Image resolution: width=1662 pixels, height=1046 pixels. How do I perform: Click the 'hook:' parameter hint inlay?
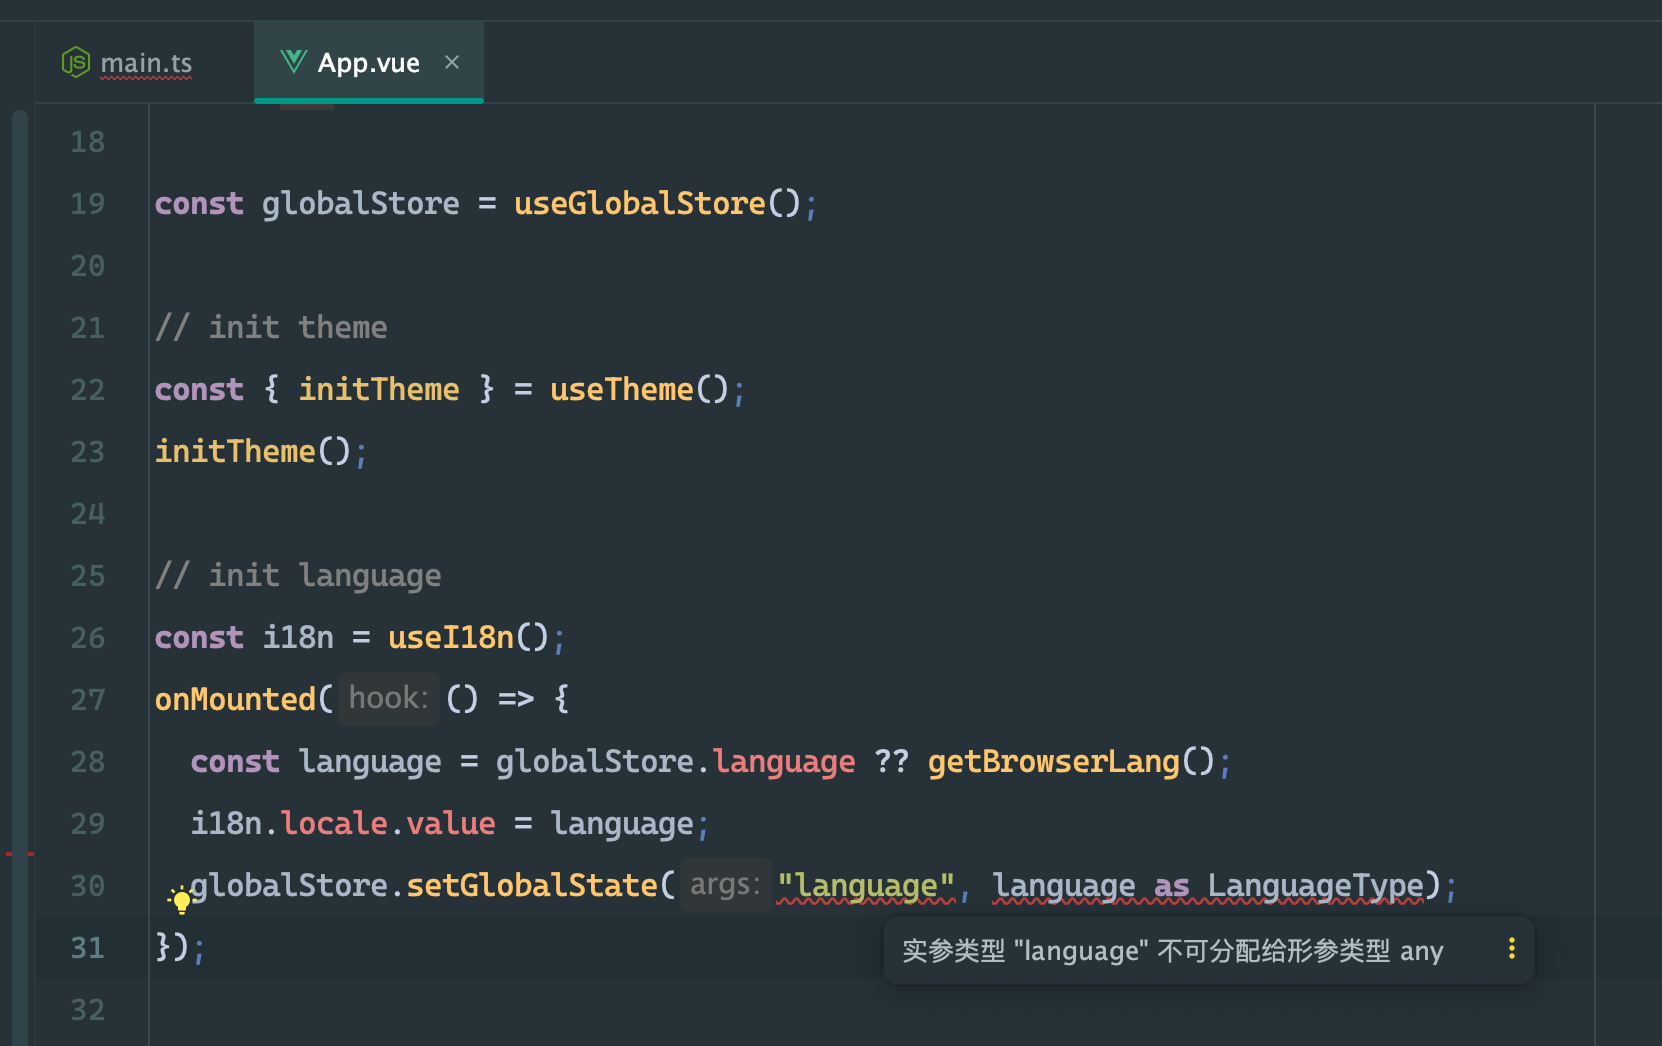pyautogui.click(x=388, y=697)
